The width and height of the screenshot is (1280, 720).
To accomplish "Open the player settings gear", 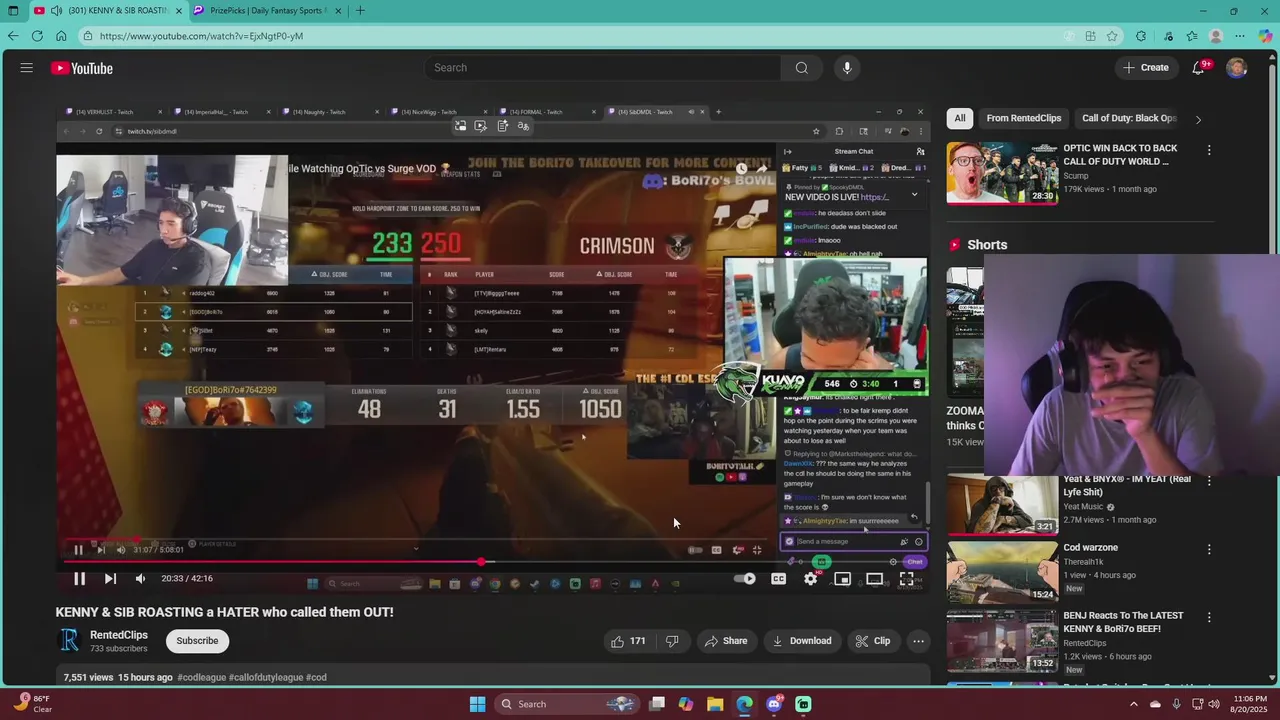I will pyautogui.click(x=811, y=578).
